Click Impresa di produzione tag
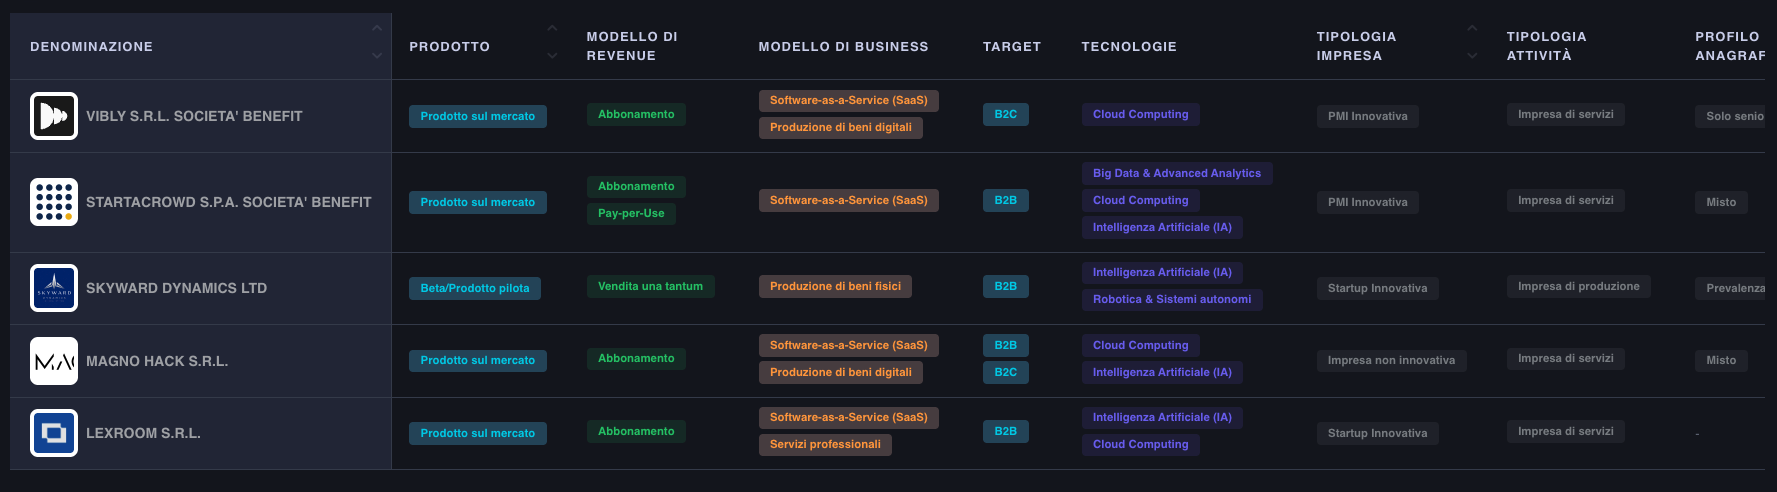The image size is (1777, 492). 1579,286
